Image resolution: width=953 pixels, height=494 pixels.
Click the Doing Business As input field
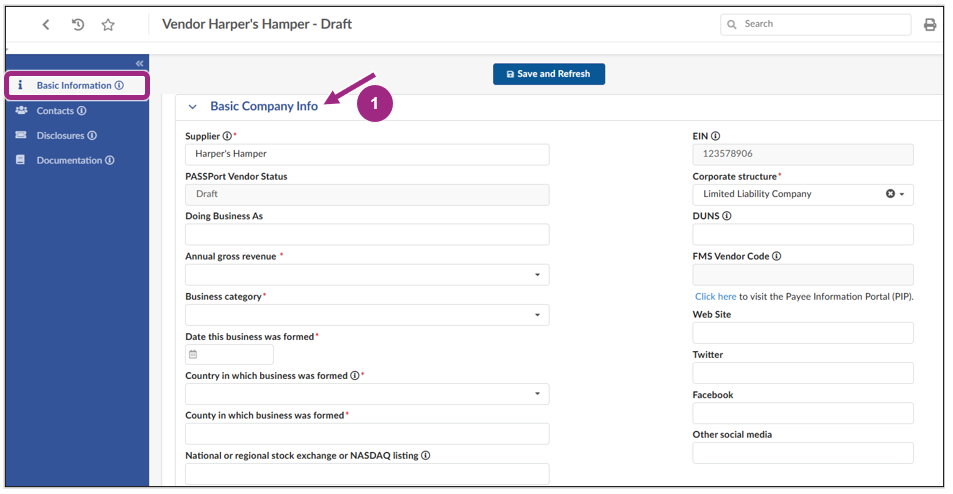coord(367,234)
